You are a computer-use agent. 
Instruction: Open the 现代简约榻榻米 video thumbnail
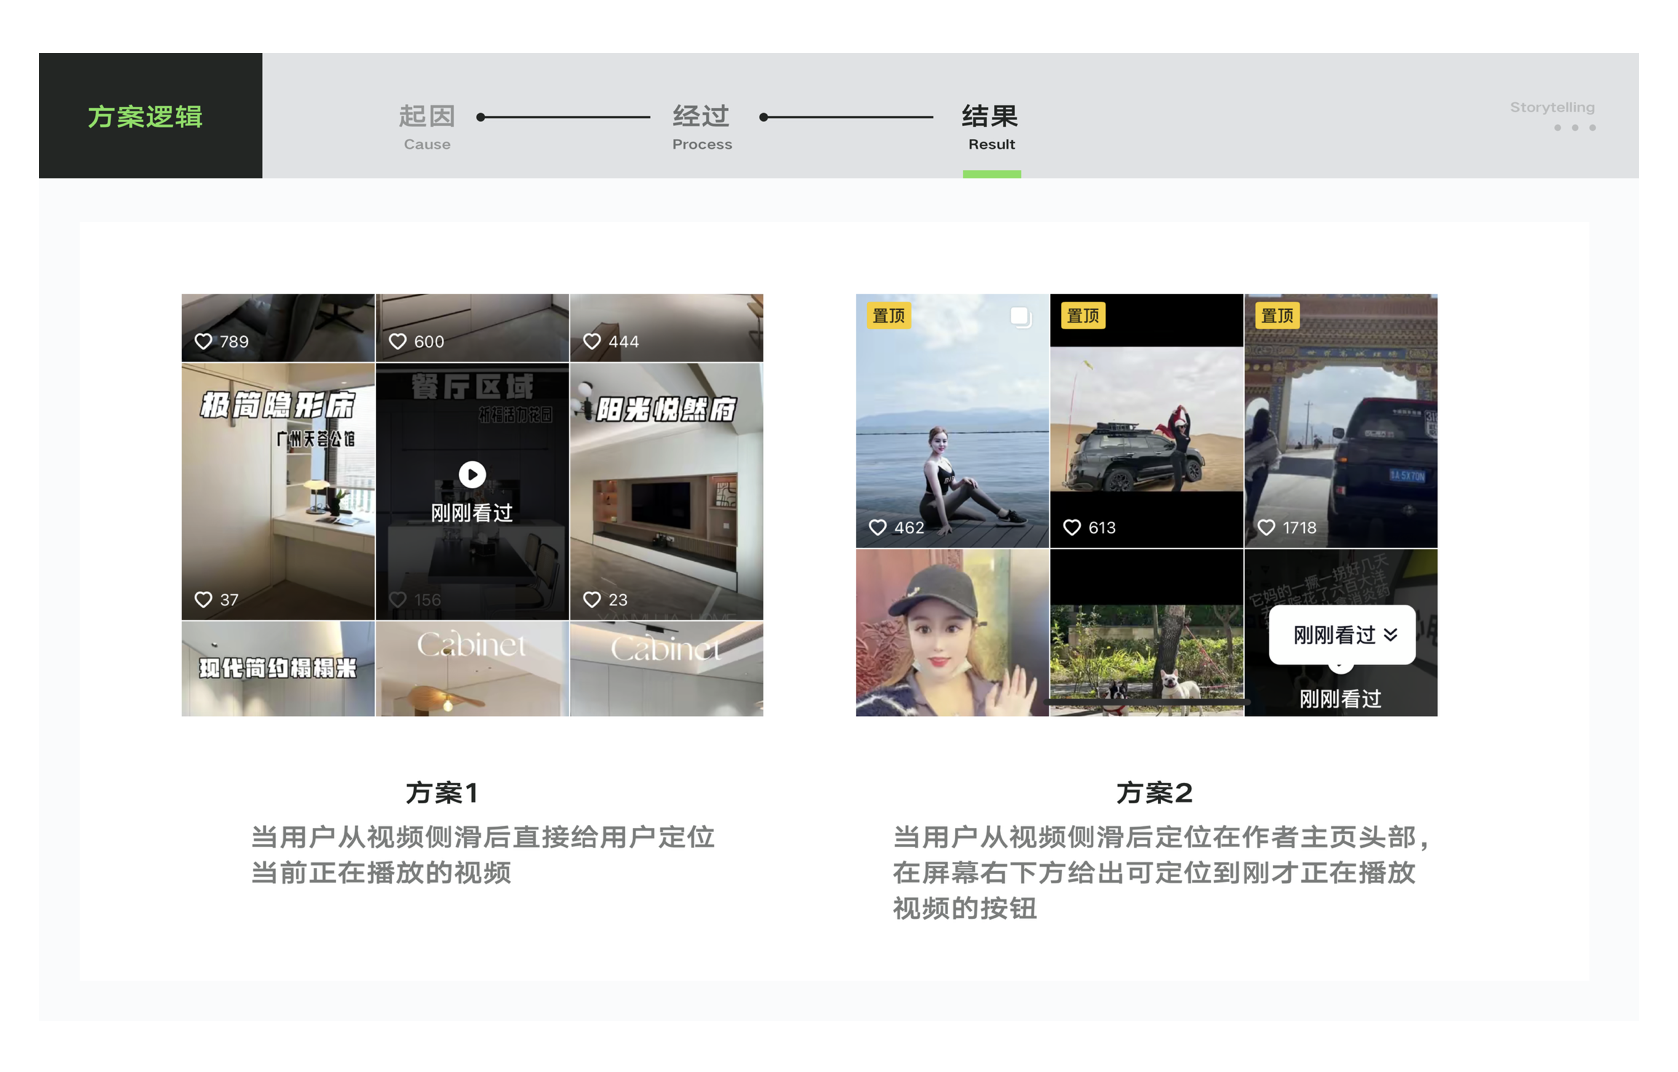[278, 668]
